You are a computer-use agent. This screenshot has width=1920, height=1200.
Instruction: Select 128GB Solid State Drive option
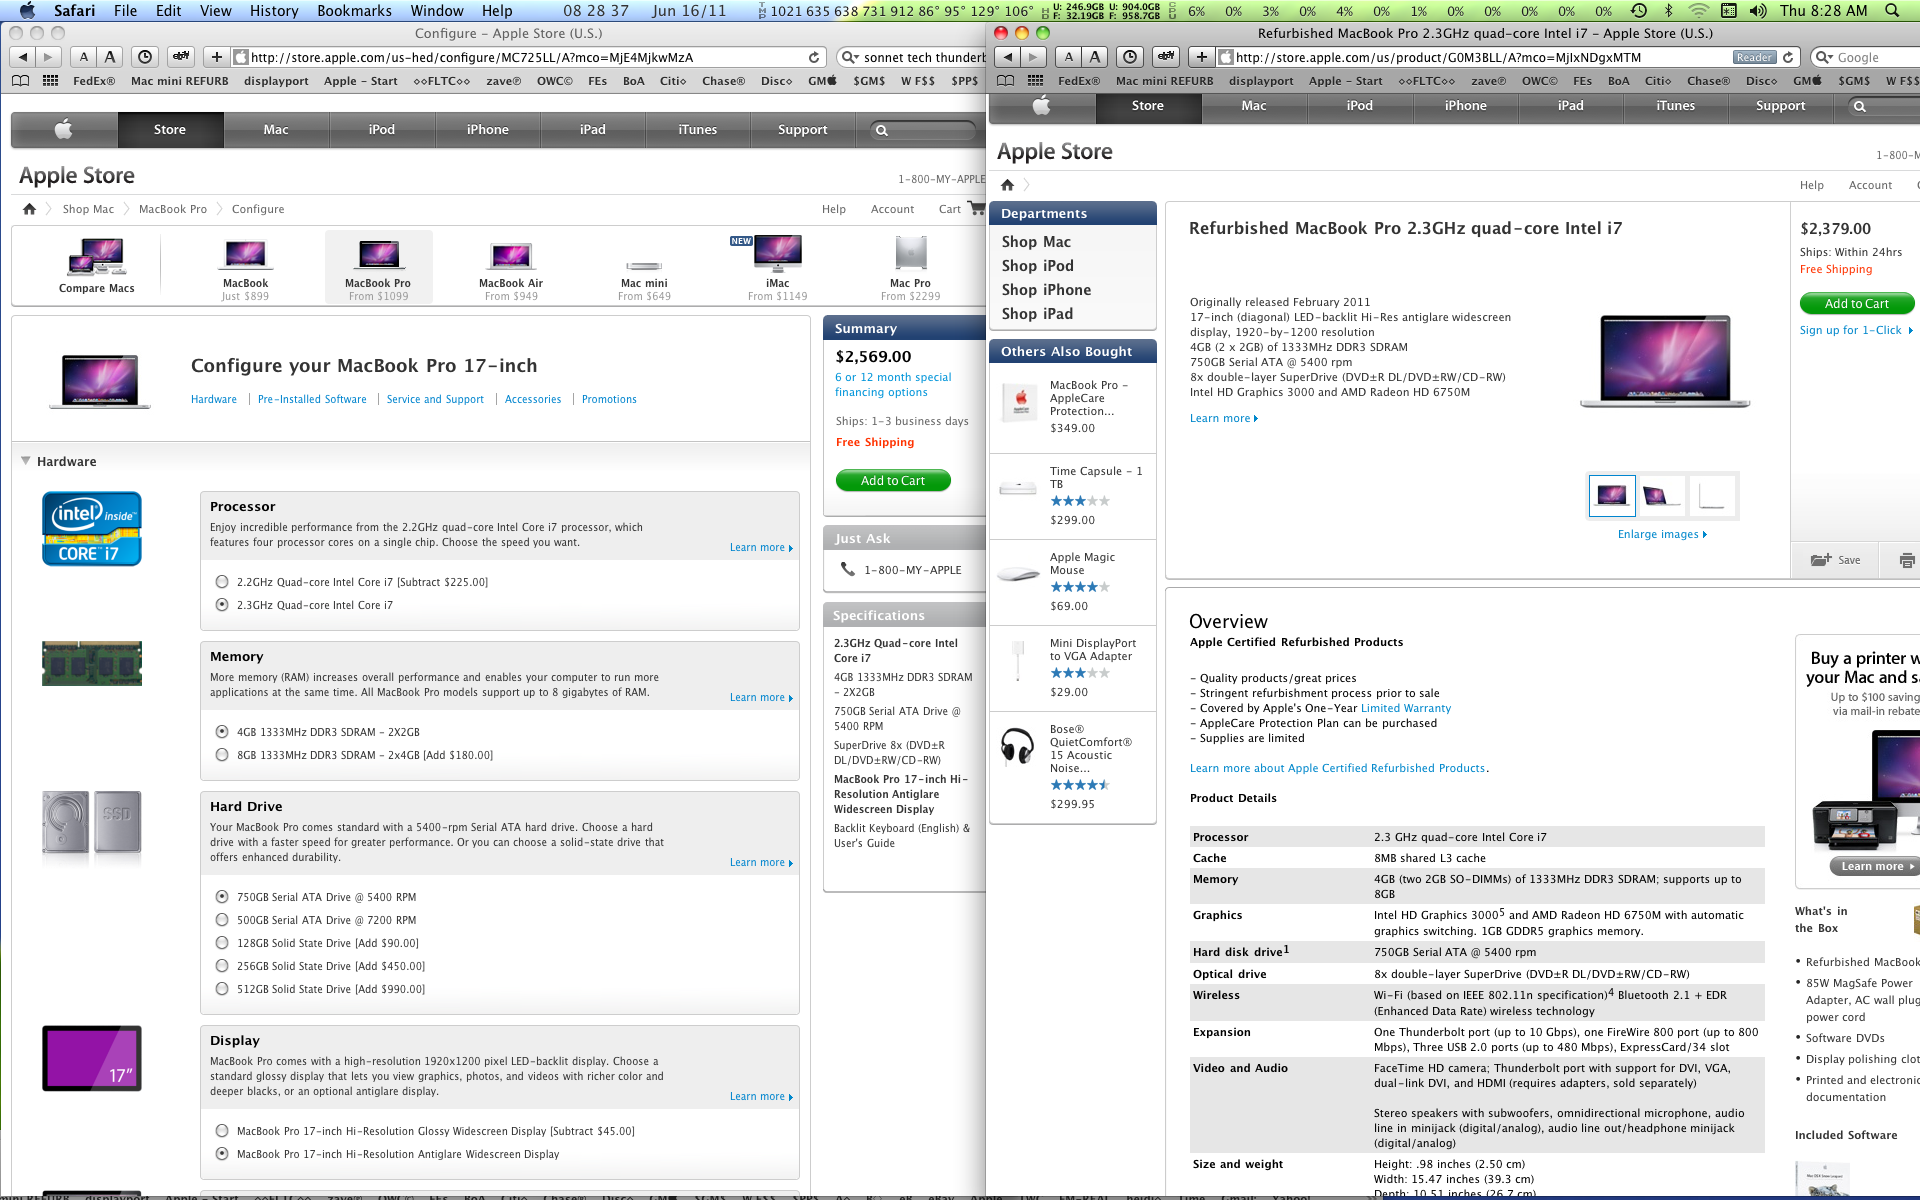coord(222,943)
